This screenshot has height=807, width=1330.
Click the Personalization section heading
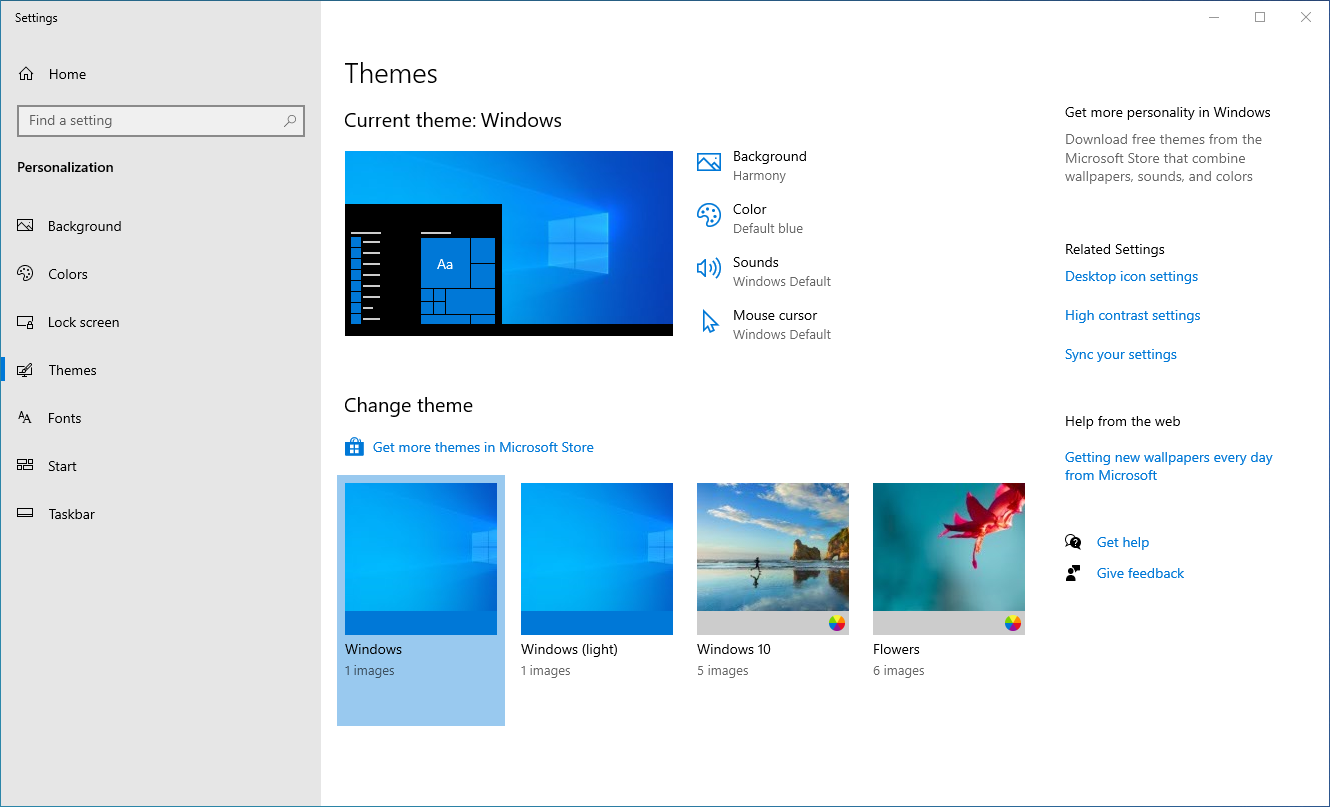65,167
